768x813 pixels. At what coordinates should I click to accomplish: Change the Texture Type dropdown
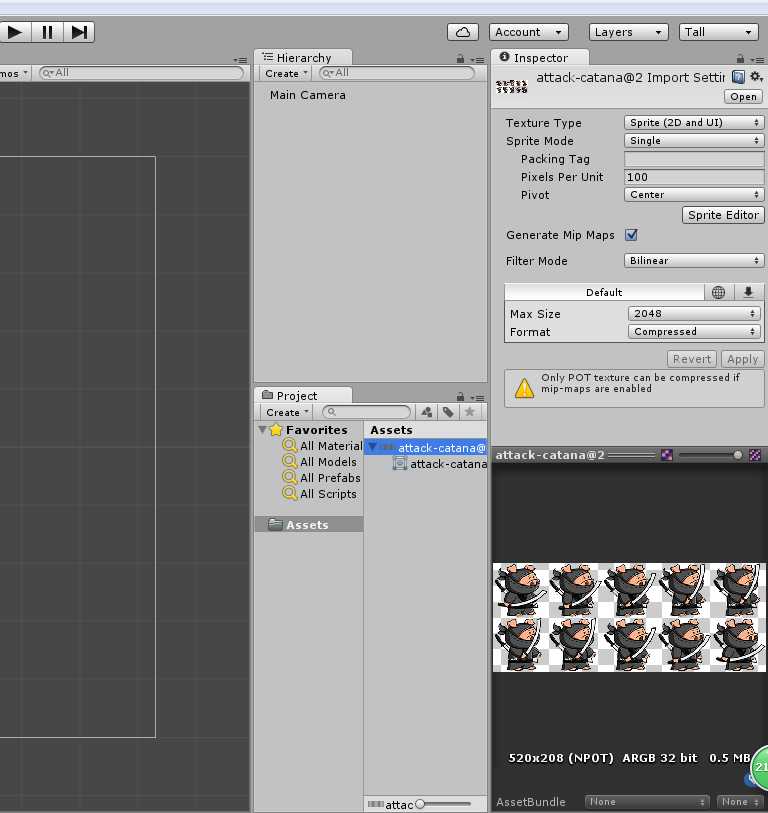[693, 122]
